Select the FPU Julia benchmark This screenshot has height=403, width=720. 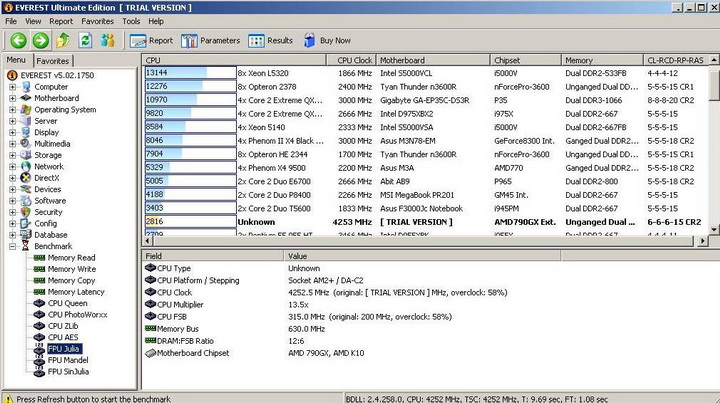64,349
